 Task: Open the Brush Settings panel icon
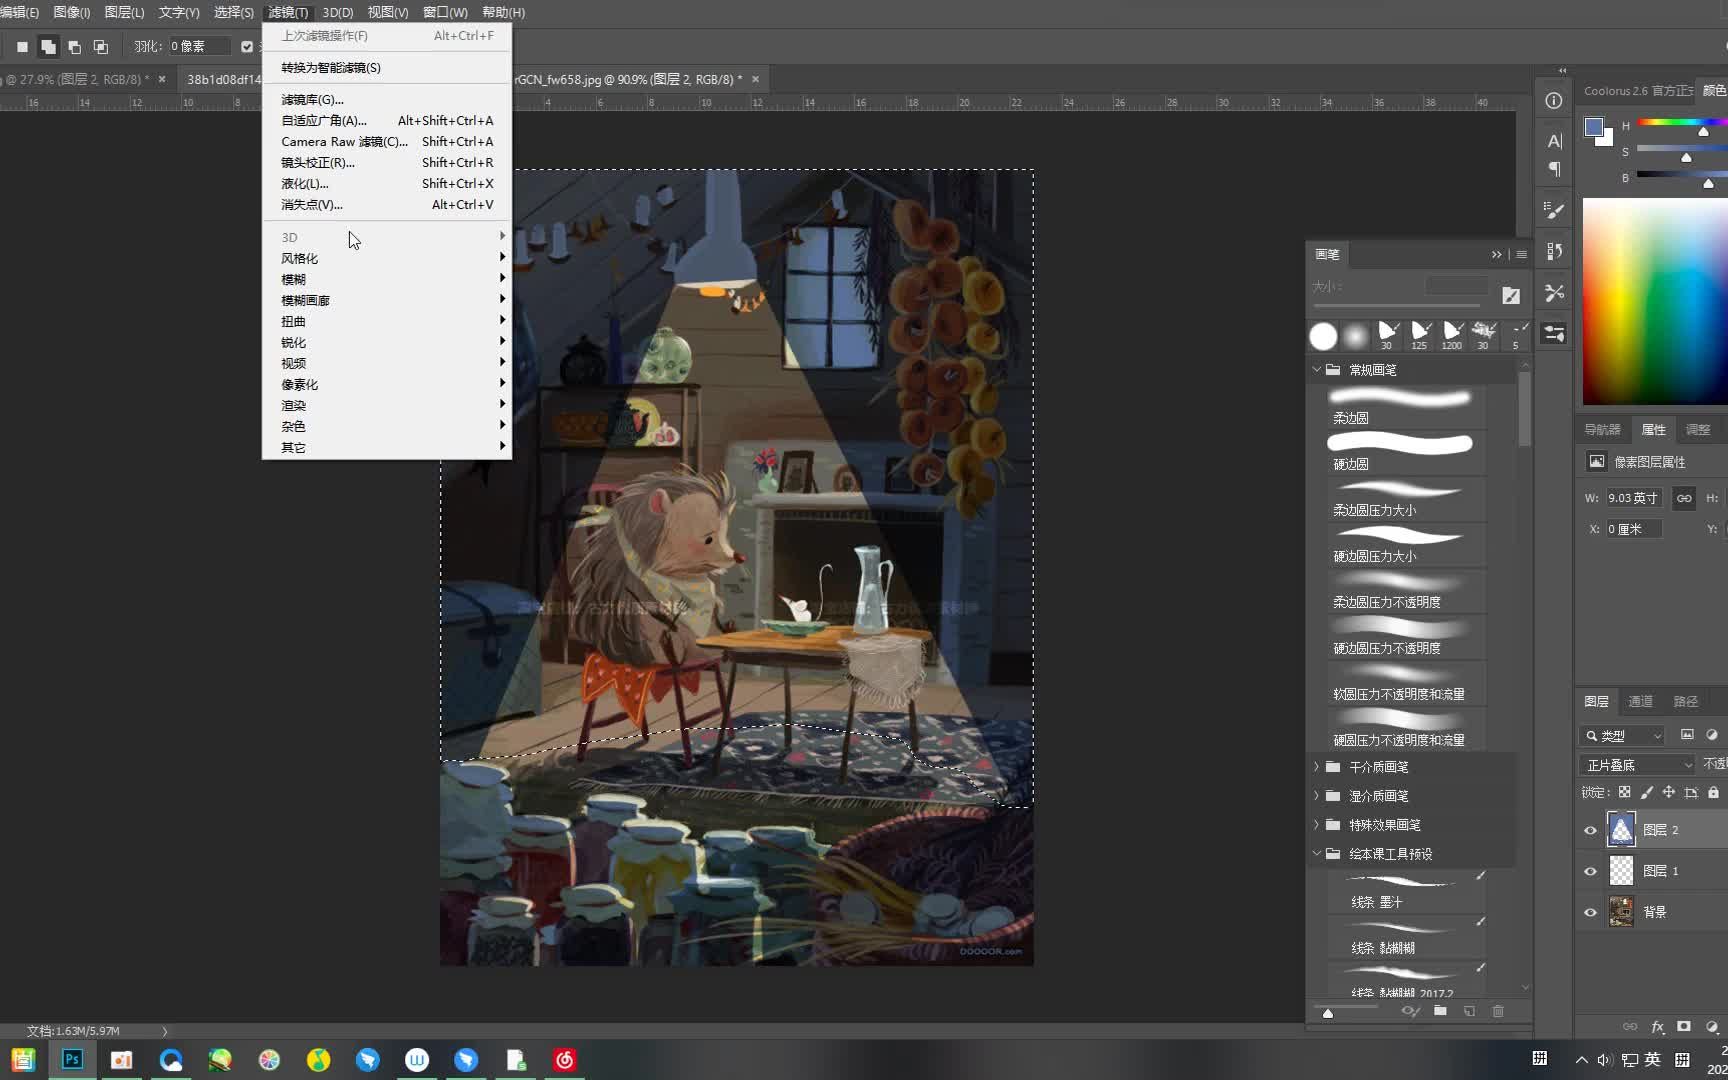point(1554,210)
